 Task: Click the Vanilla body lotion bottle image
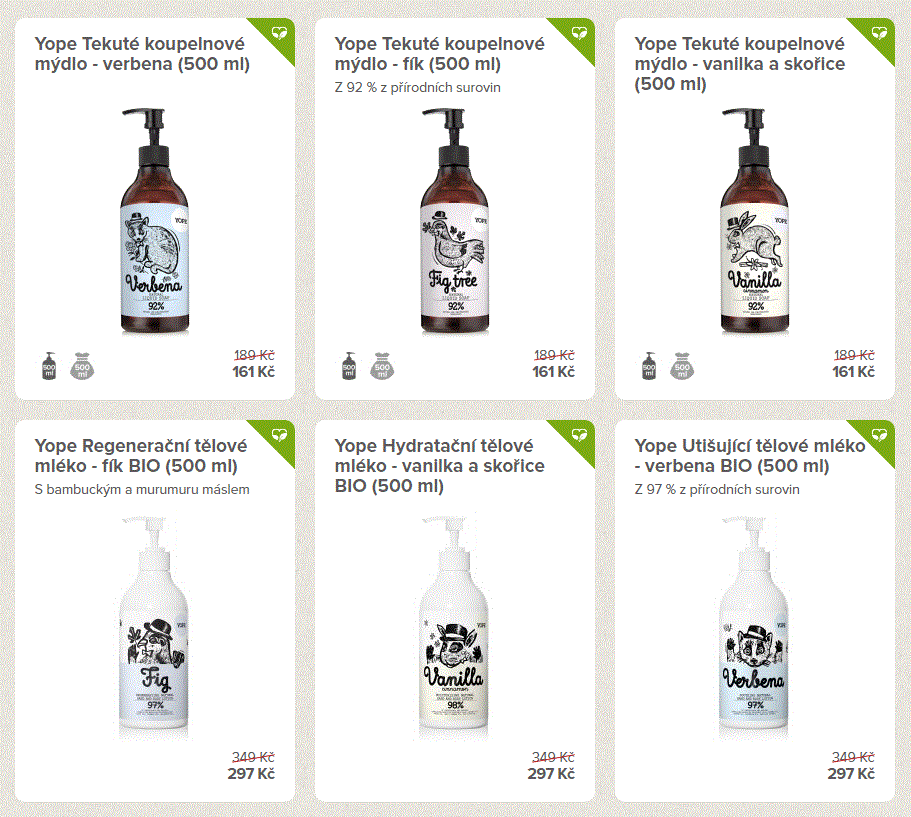[x=454, y=628]
